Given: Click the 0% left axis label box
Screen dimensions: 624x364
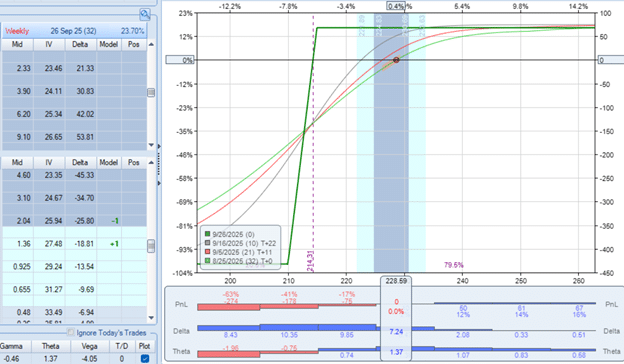Looking at the screenshot, I should point(180,60).
